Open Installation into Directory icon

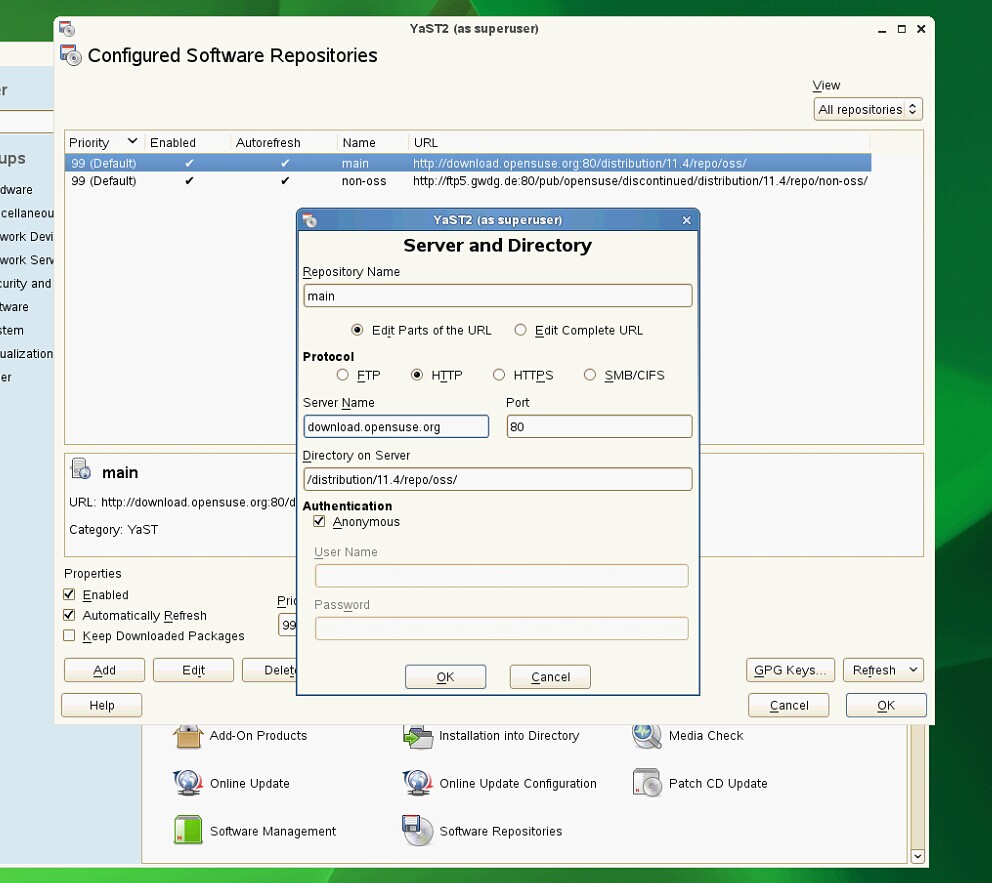(418, 736)
